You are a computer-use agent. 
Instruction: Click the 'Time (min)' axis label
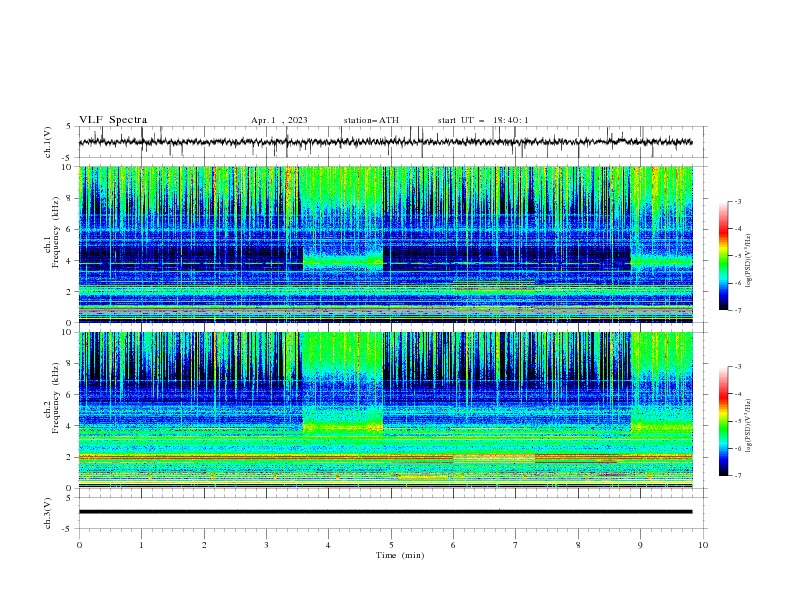coord(400,555)
